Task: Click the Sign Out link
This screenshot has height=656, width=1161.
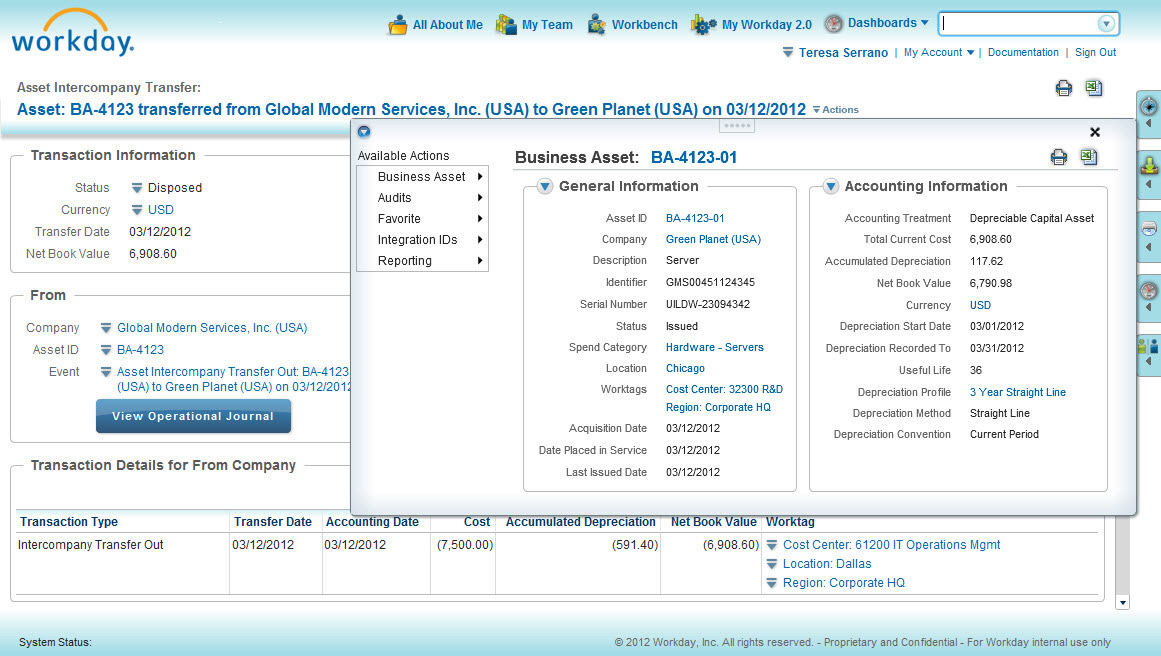Action: [1096, 53]
